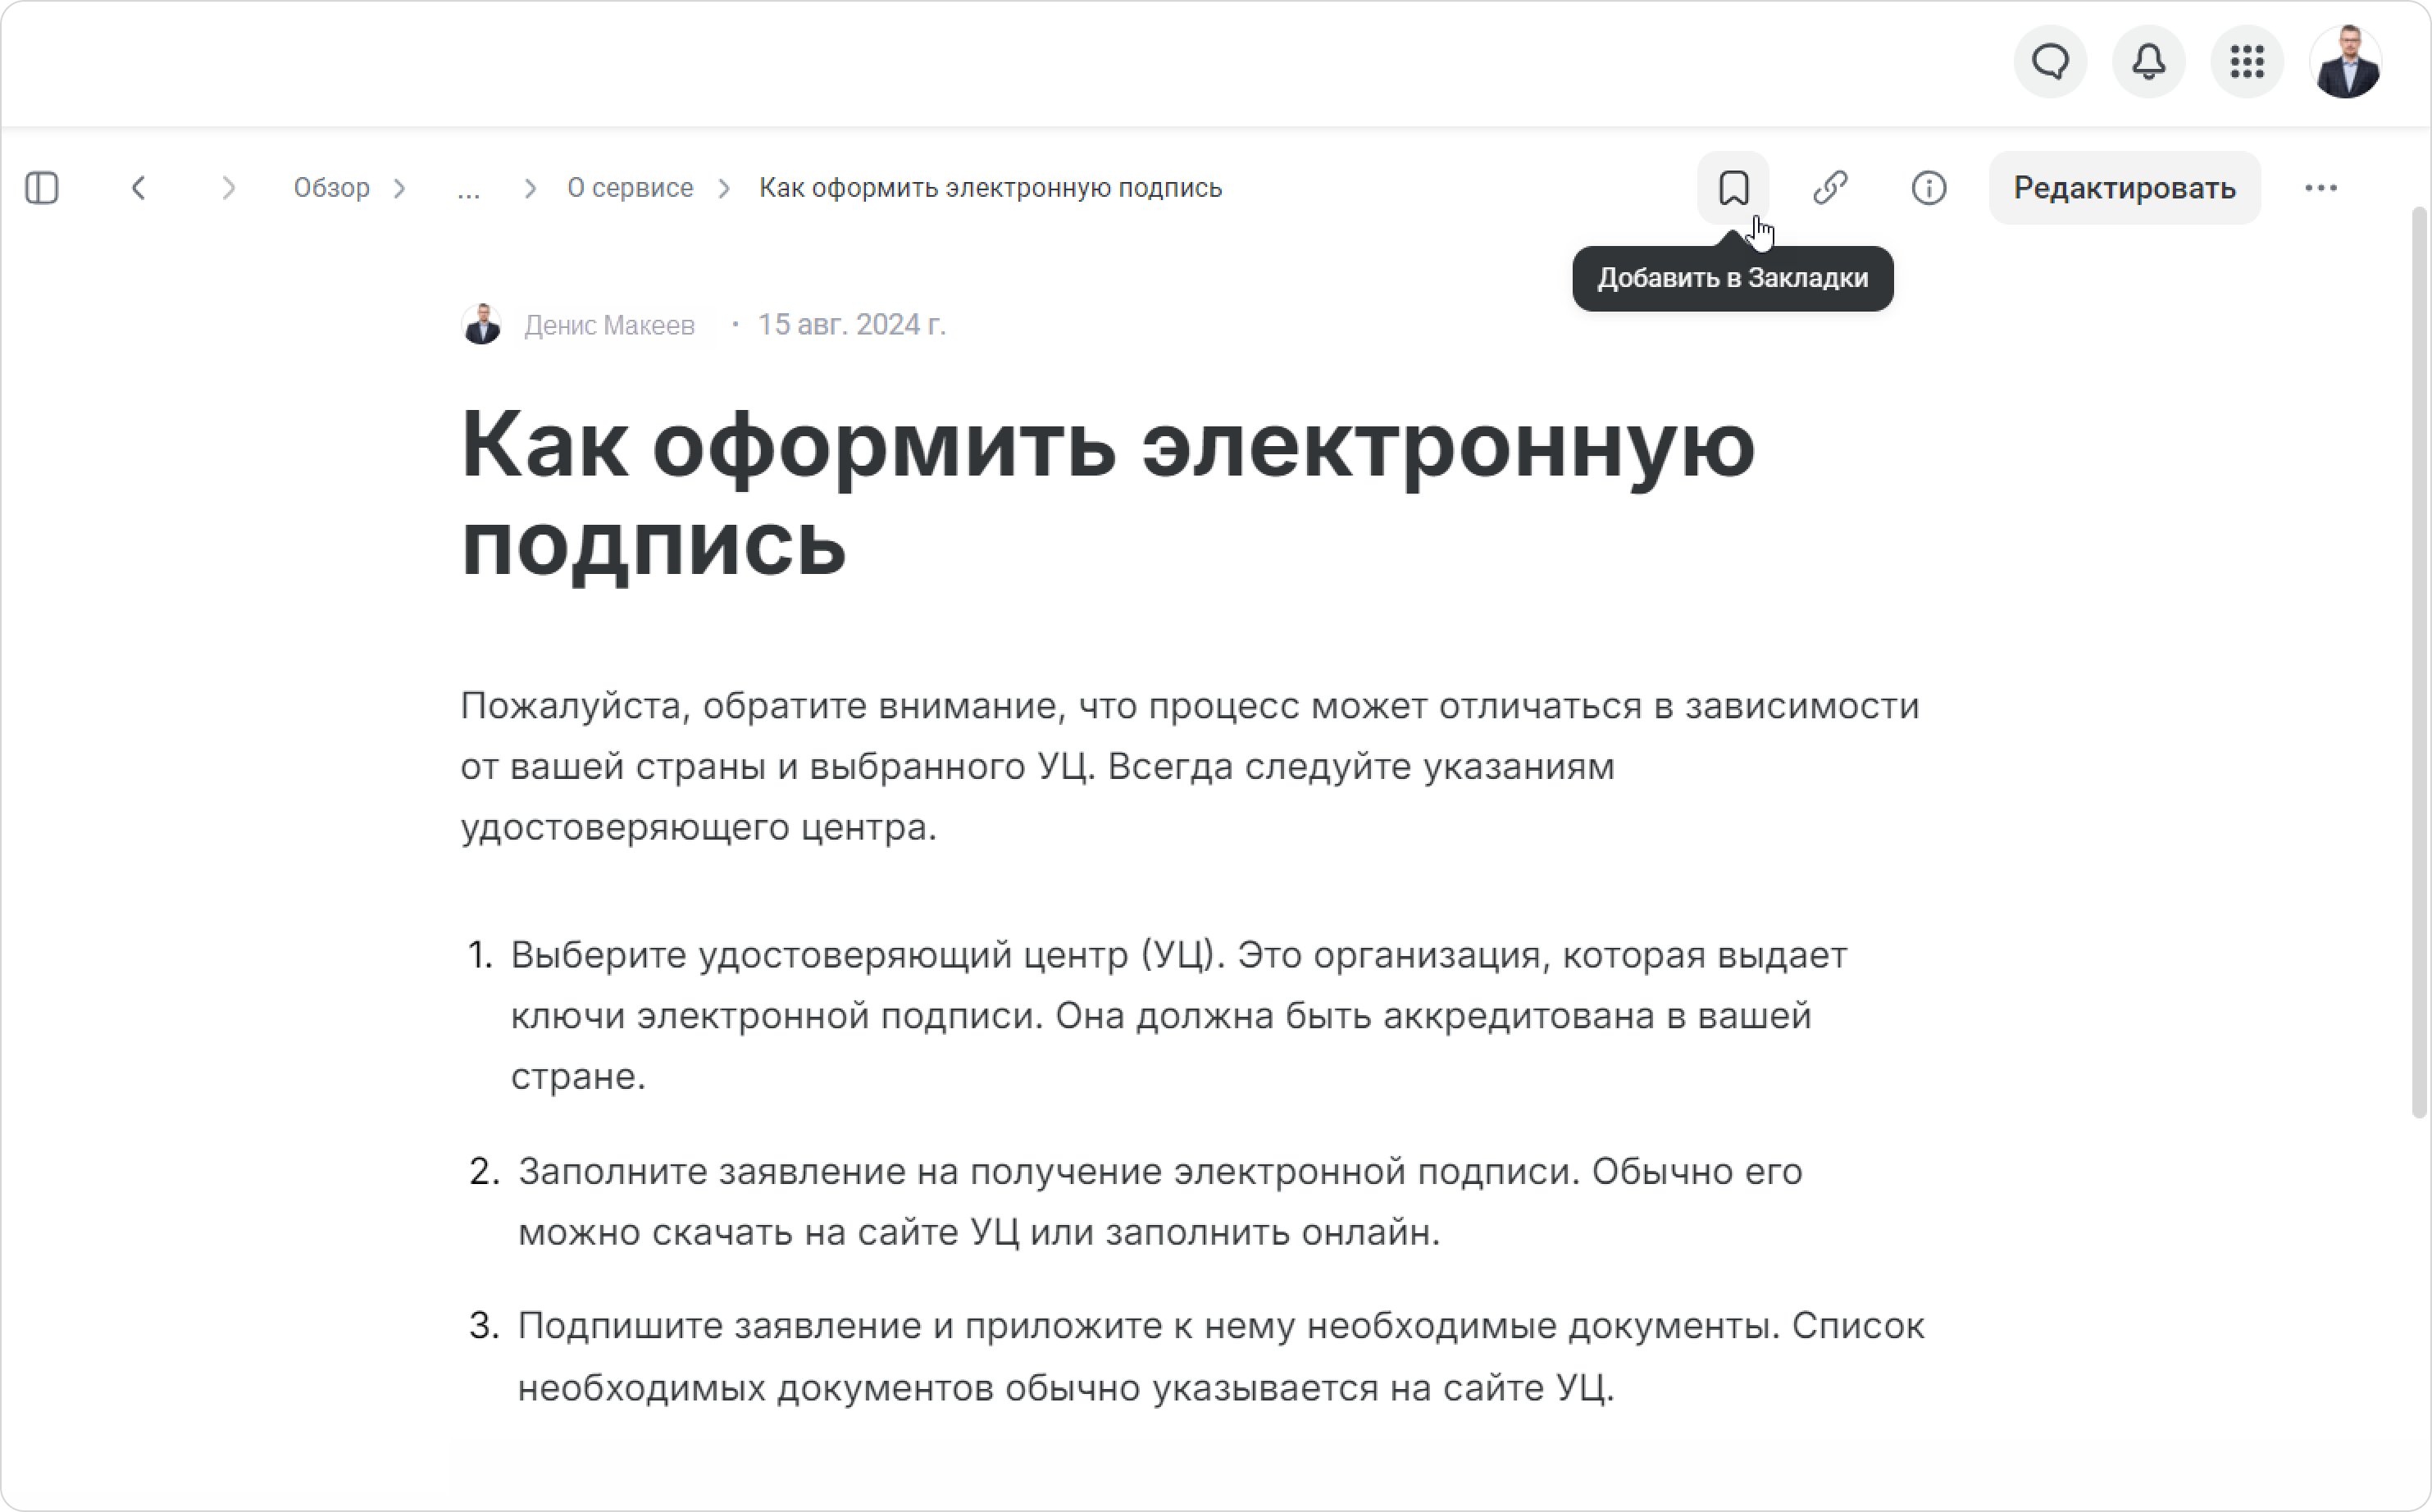Copy the page link icon
The width and height of the screenshot is (2432, 1512).
click(x=1831, y=188)
